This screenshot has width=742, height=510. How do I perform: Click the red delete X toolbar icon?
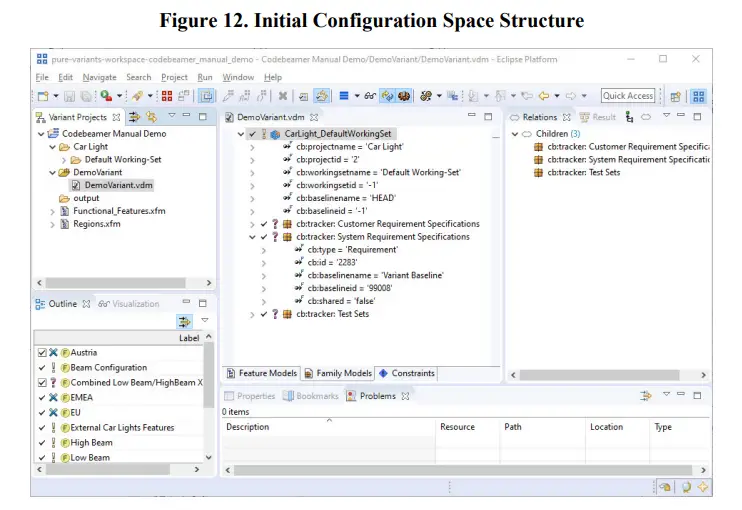click(x=284, y=96)
